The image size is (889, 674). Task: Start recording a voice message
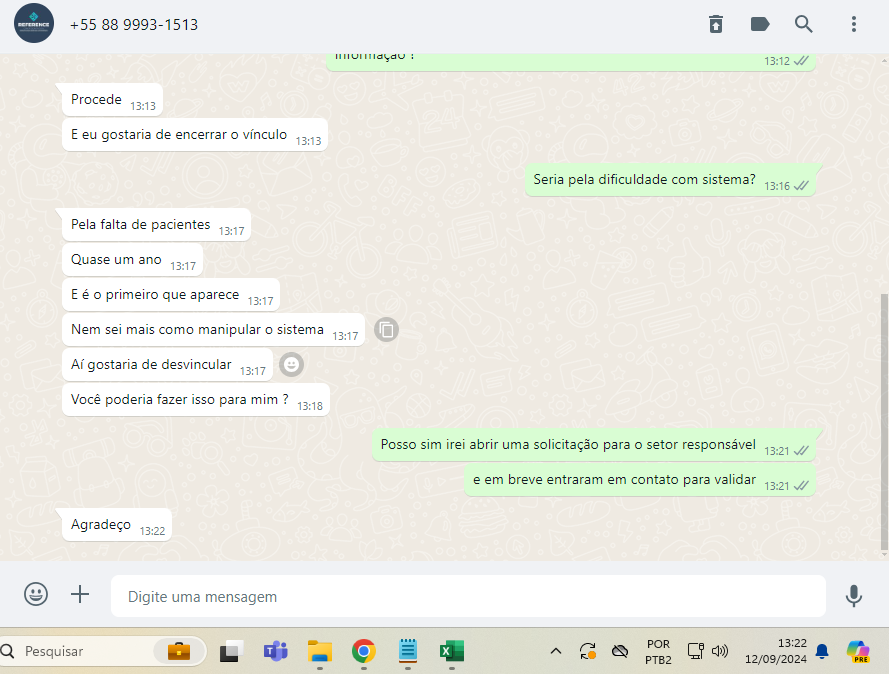click(x=853, y=596)
